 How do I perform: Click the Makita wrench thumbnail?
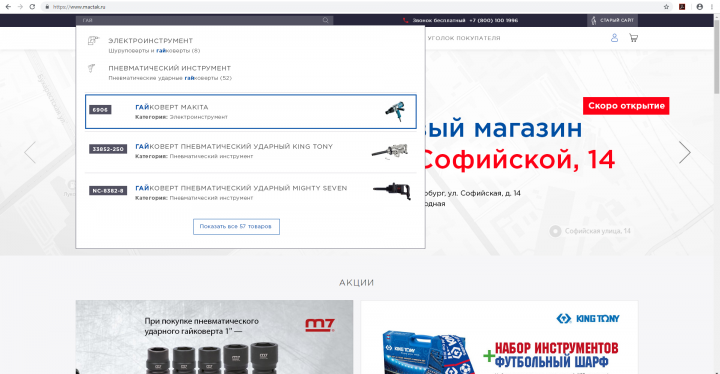pos(394,111)
